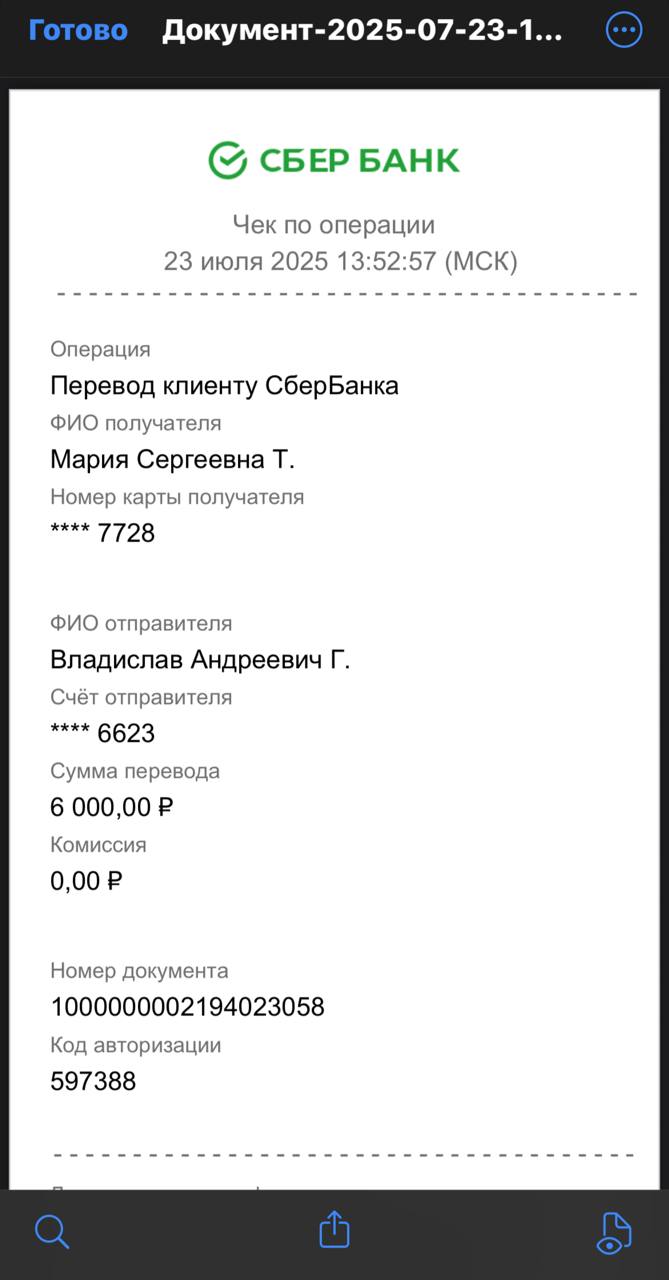Tap sender name Владислав Андреевич Г.
Screen dimensions: 669x1280
200,660
